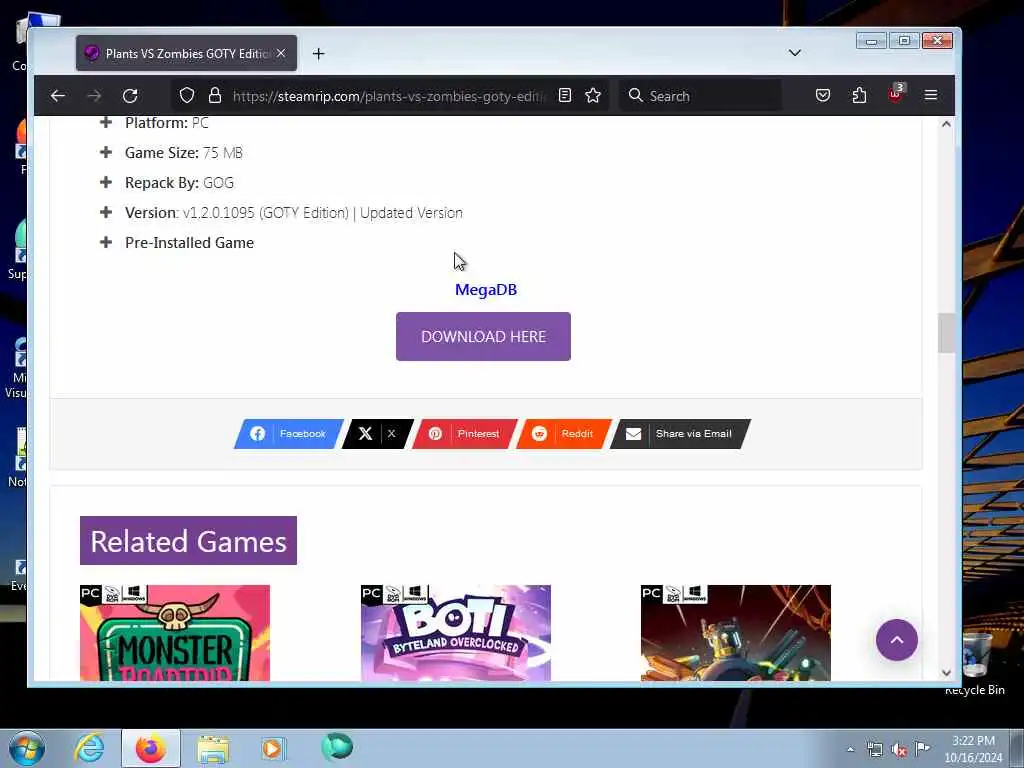Select the Plants VS Zombies GOTY tab
The width and height of the screenshot is (1024, 768).
[186, 53]
